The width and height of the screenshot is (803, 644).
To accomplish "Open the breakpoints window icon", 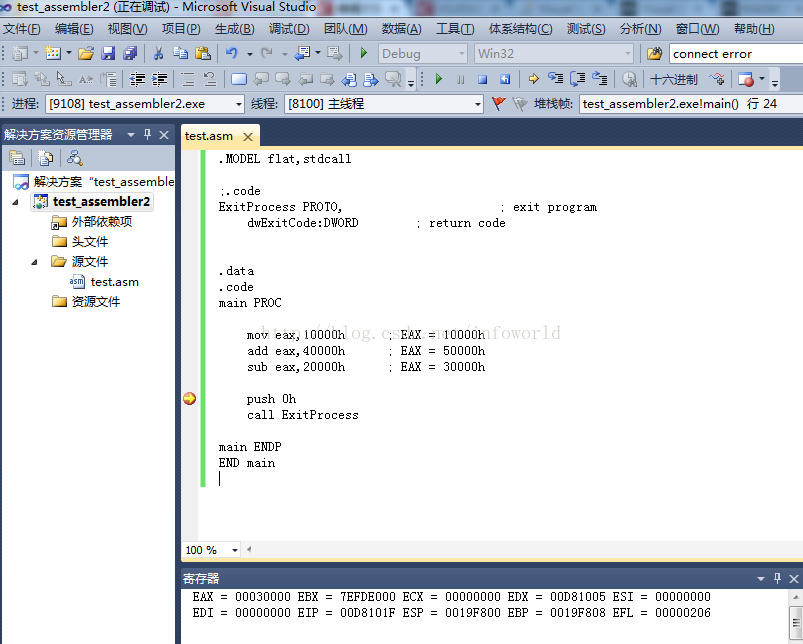I will [746, 79].
